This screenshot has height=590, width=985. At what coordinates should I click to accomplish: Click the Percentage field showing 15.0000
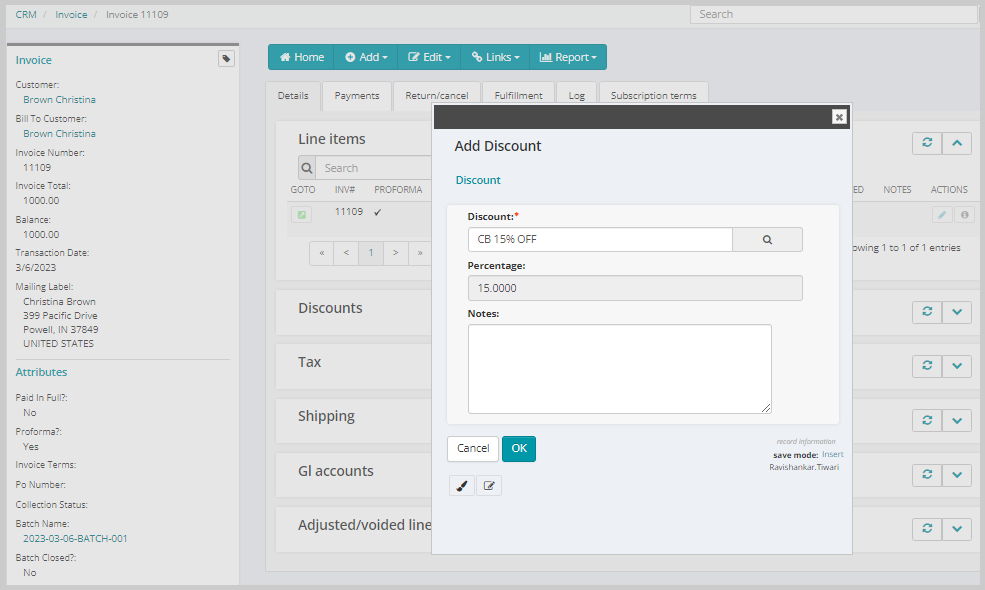635,288
